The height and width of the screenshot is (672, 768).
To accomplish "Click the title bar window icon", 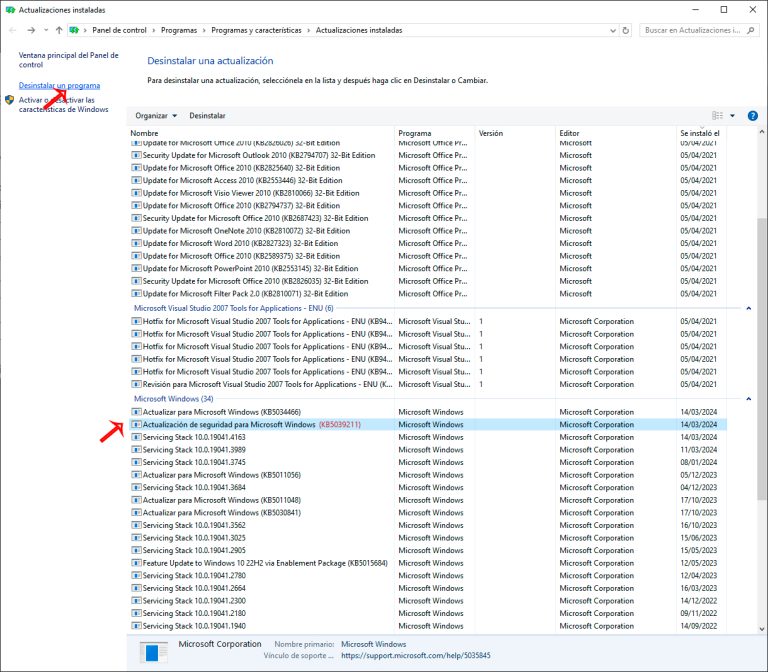I will point(10,10).
